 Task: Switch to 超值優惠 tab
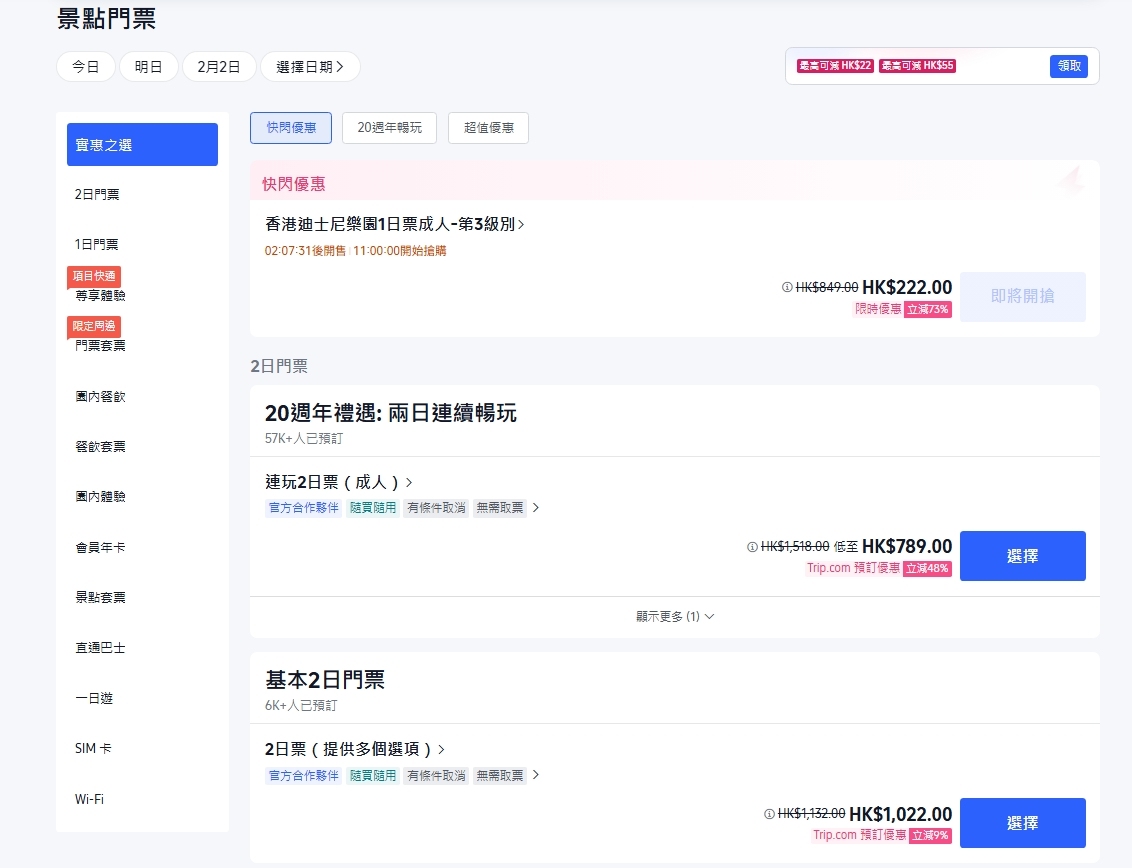488,128
